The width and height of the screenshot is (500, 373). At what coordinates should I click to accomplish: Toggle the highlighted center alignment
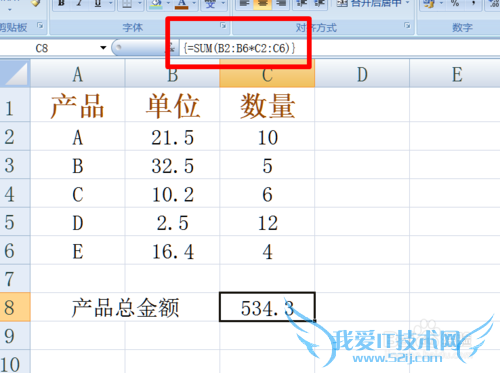(263, 4)
